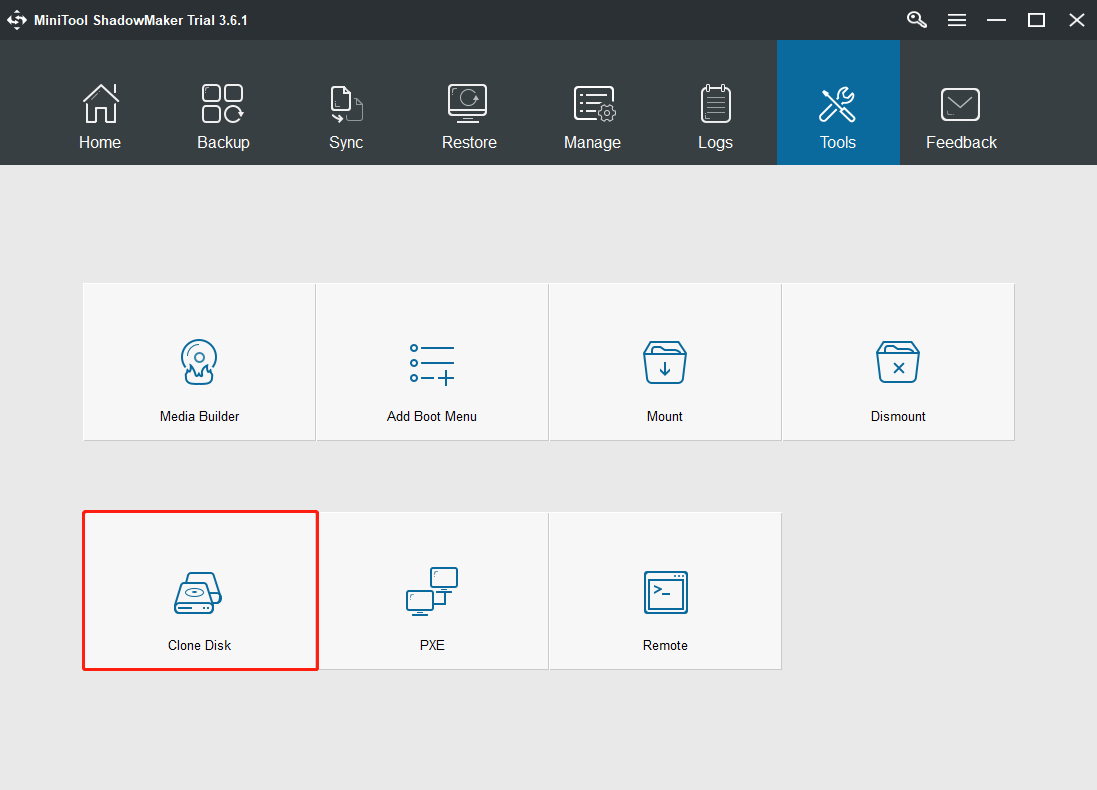Go to the Restore tab
This screenshot has height=790, width=1097.
(x=469, y=103)
